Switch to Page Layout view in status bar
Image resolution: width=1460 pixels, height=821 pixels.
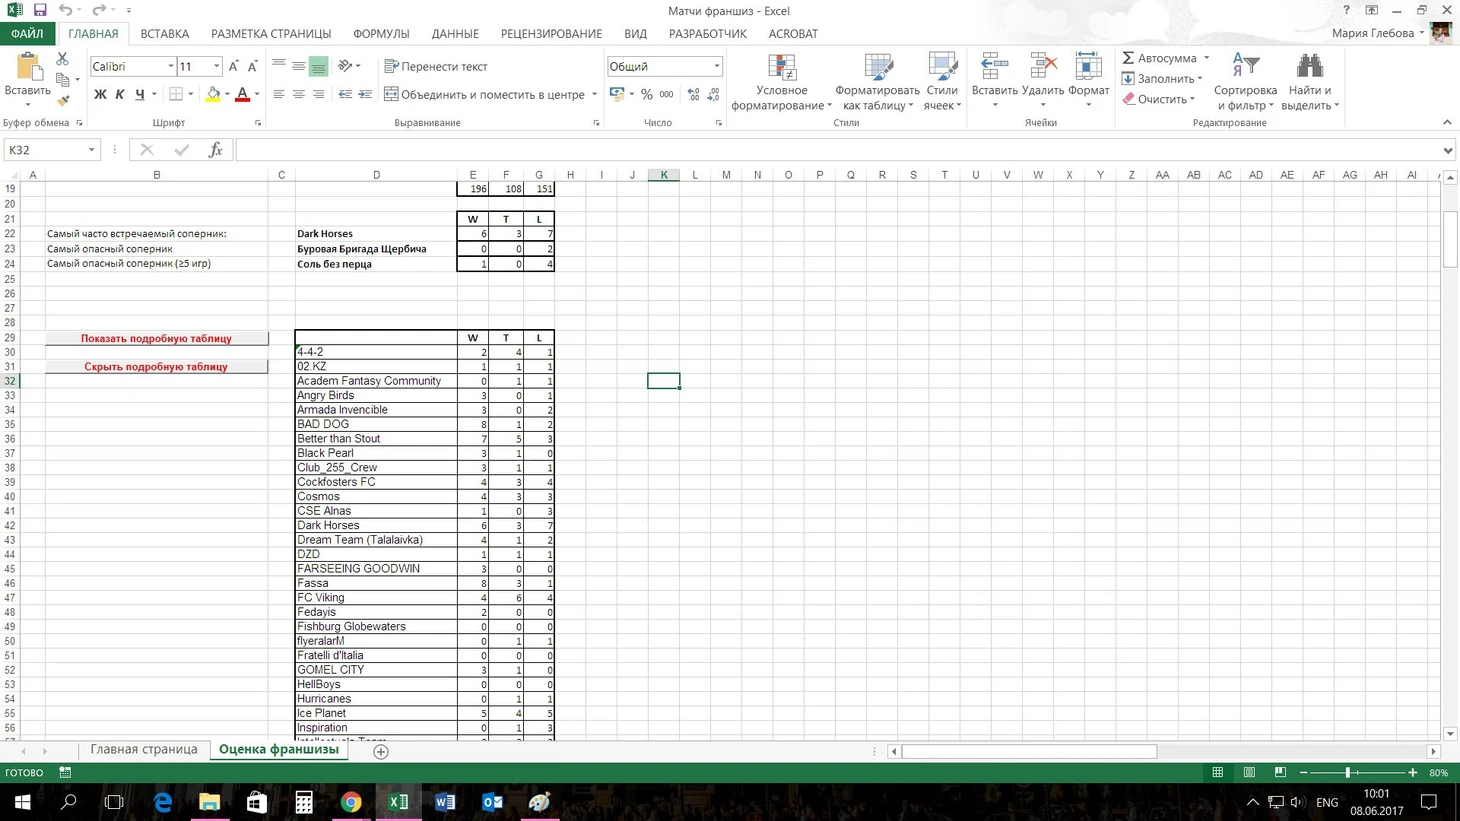point(1249,773)
